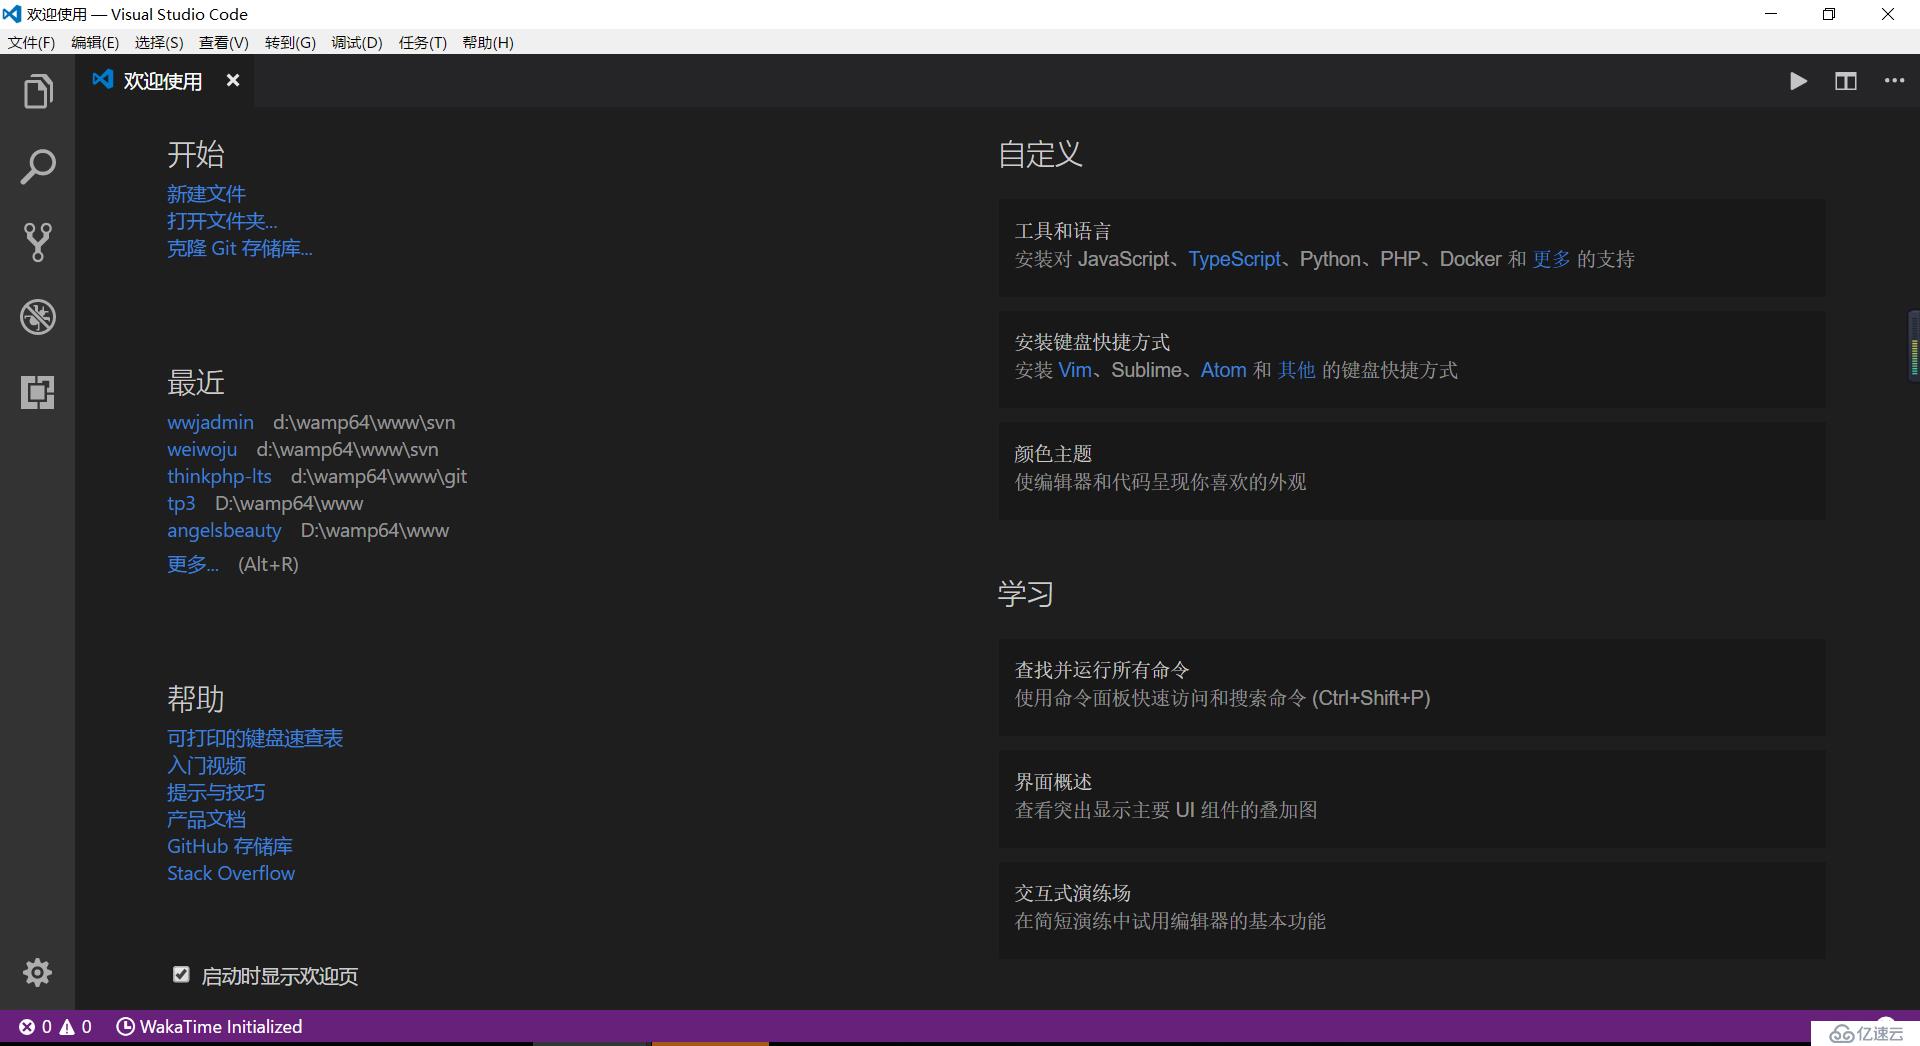The height and width of the screenshot is (1046, 1920).
Task: Close the 欢迎使用 tab
Action: pyautogui.click(x=233, y=80)
